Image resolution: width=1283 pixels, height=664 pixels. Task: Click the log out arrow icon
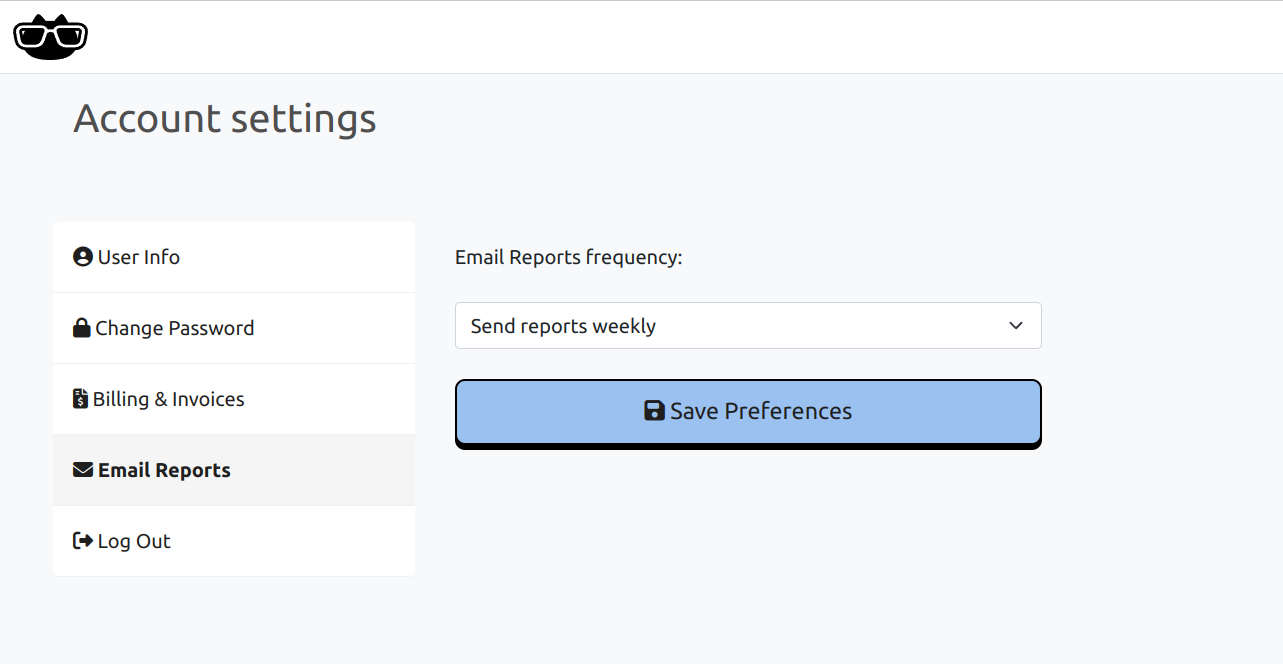coord(81,540)
